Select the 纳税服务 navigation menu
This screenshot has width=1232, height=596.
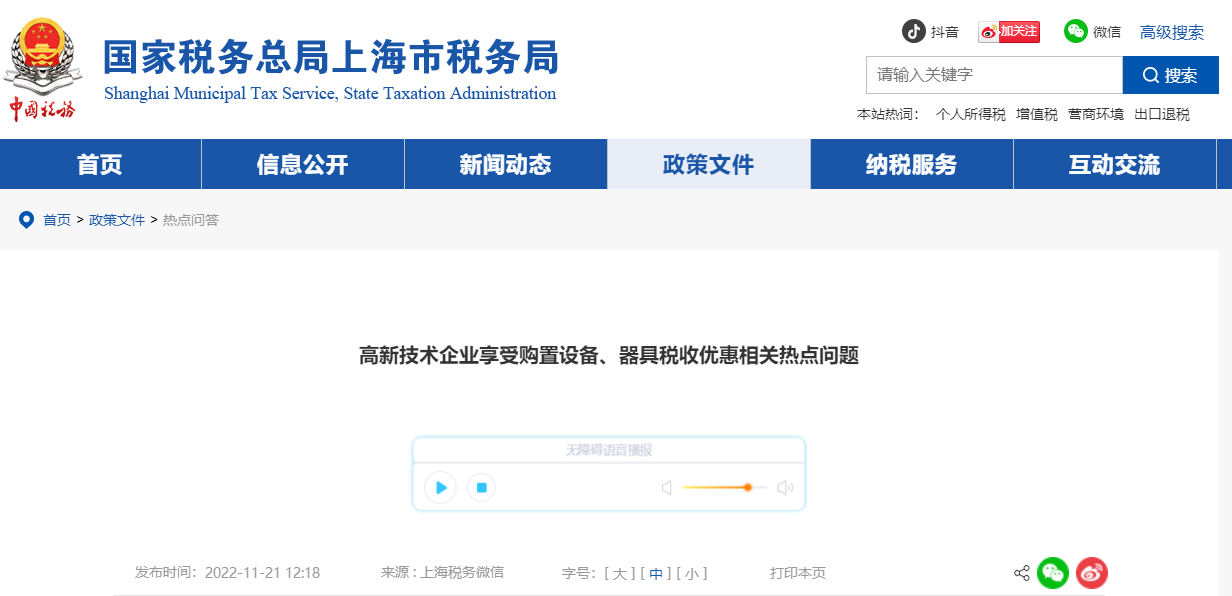point(911,164)
